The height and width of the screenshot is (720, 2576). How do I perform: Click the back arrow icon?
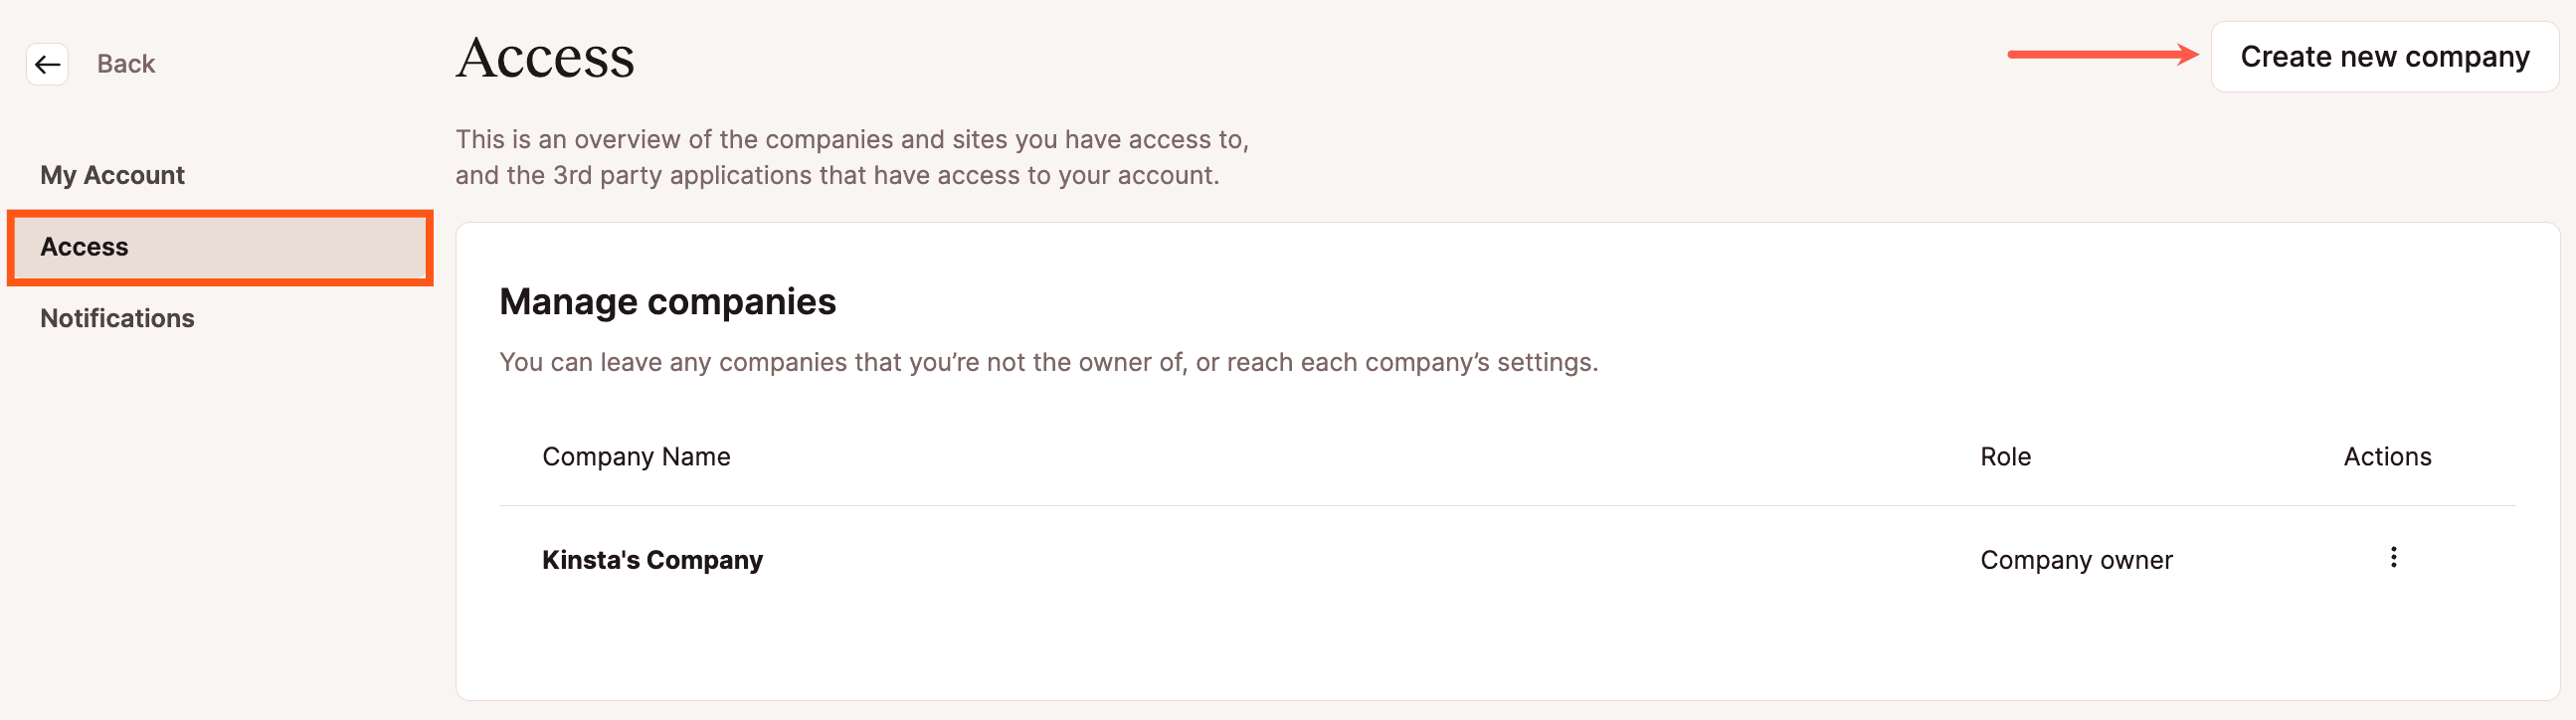pyautogui.click(x=47, y=65)
